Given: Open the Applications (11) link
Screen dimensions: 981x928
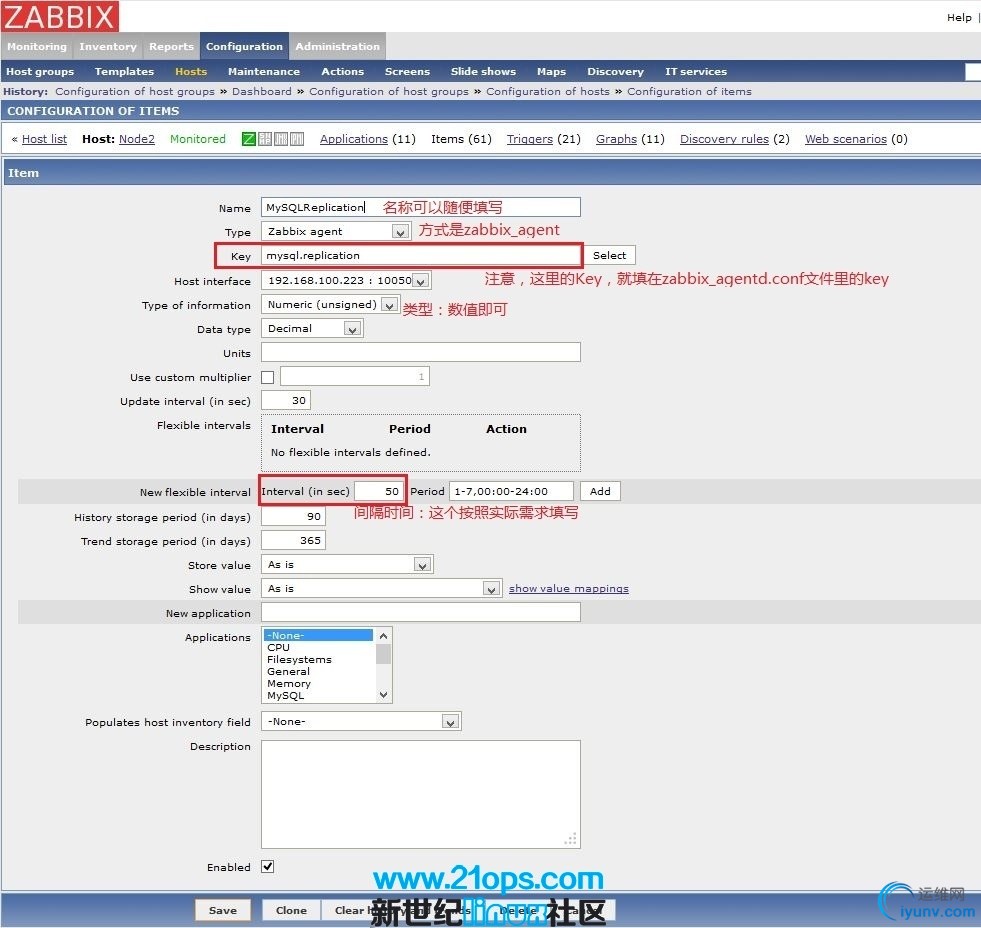Looking at the screenshot, I should [x=353, y=139].
